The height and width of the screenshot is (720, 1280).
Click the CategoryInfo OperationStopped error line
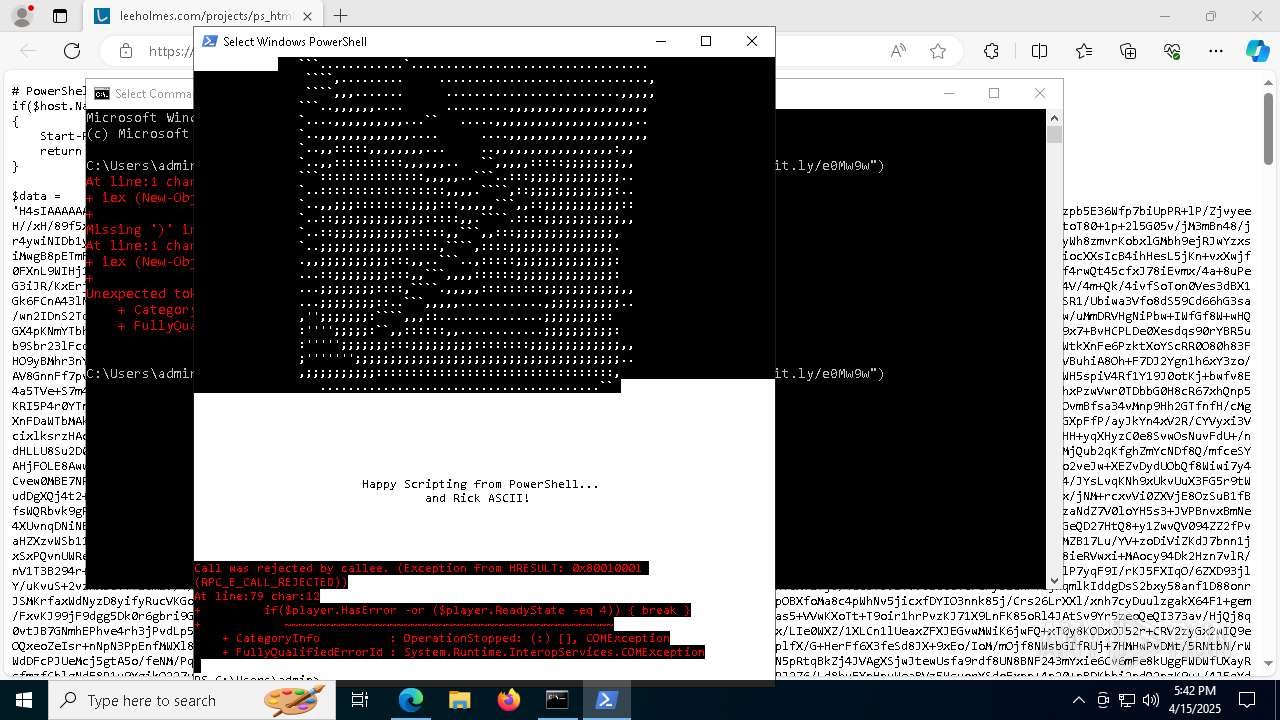(445, 638)
